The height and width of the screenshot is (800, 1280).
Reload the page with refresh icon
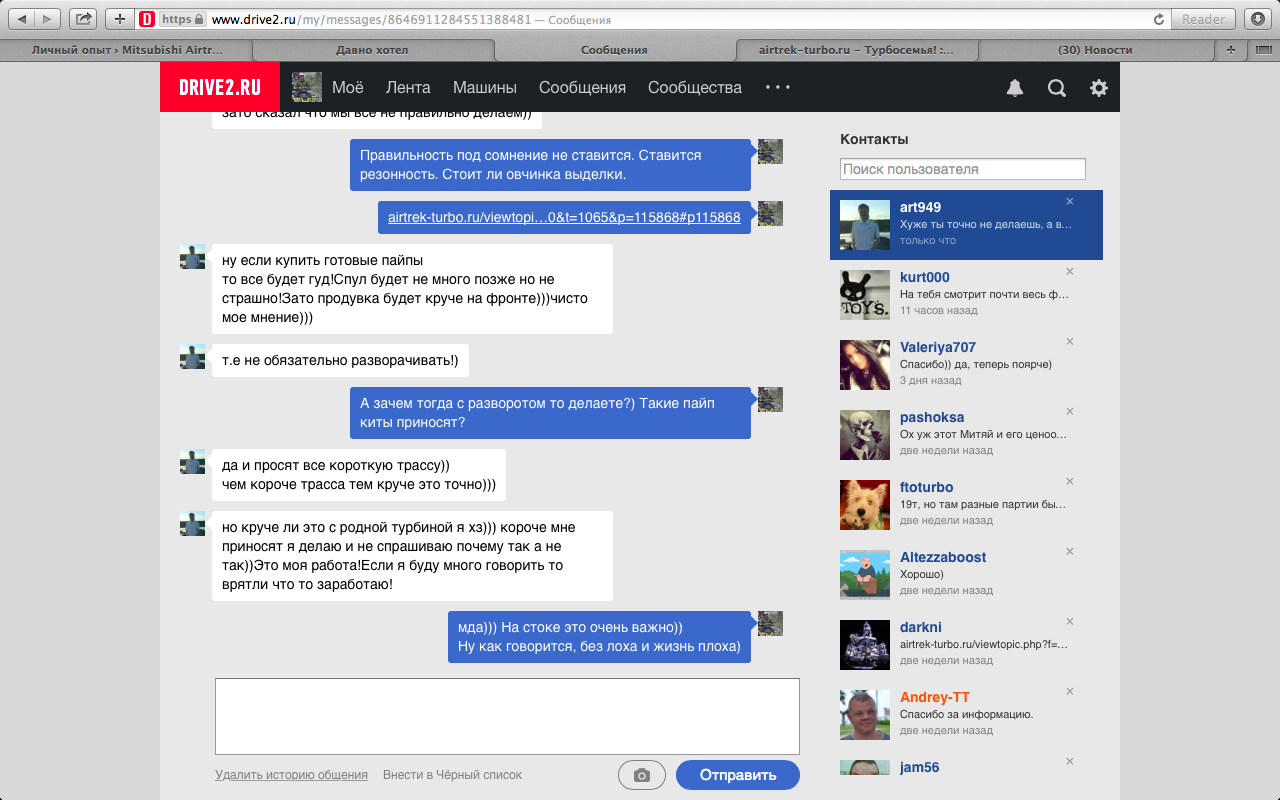pyautogui.click(x=1159, y=19)
